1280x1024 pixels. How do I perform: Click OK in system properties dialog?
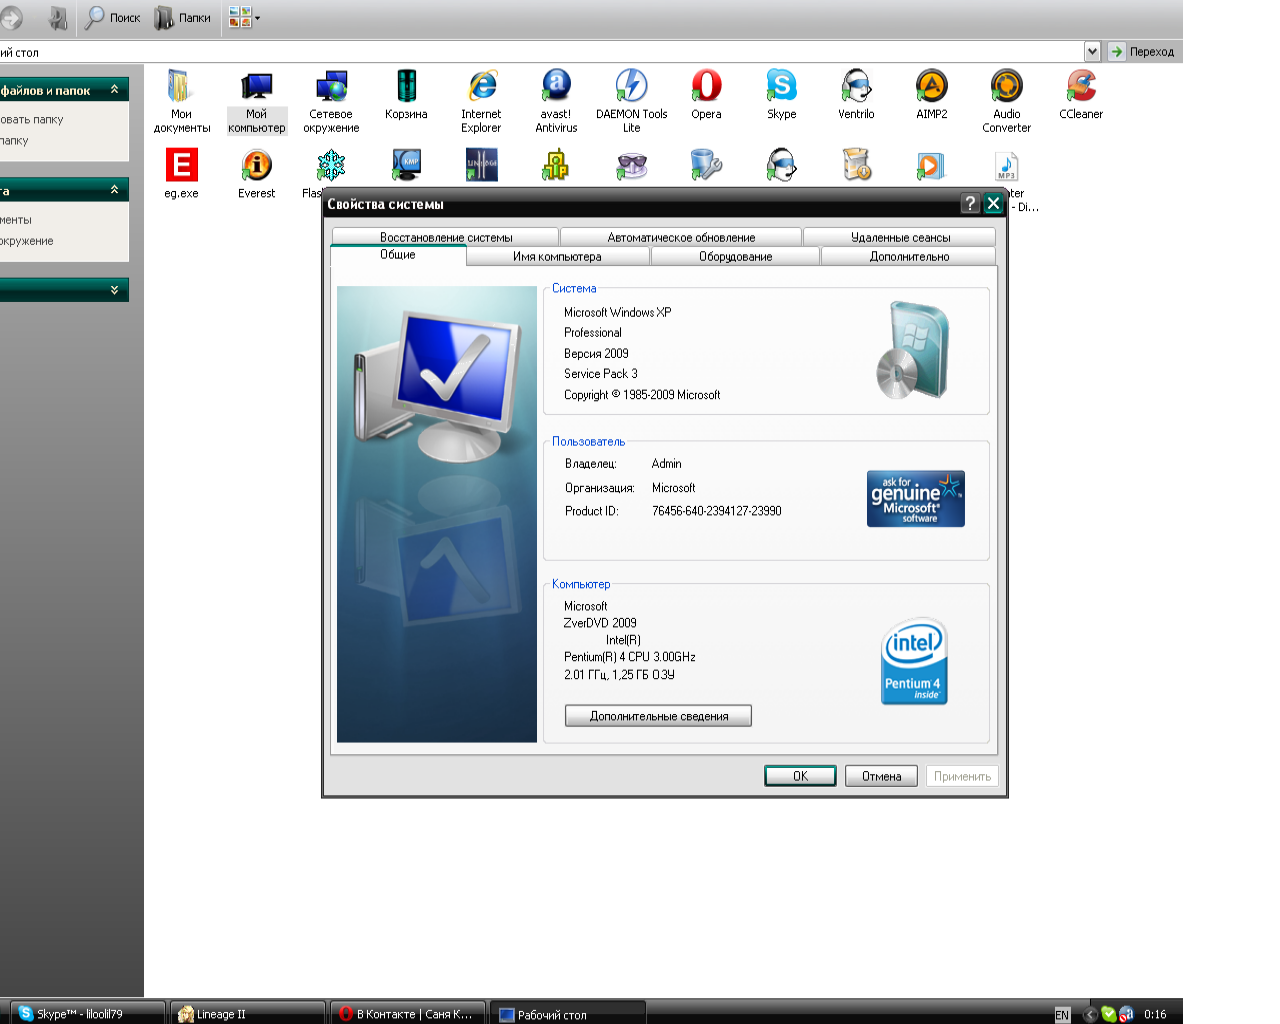[800, 776]
